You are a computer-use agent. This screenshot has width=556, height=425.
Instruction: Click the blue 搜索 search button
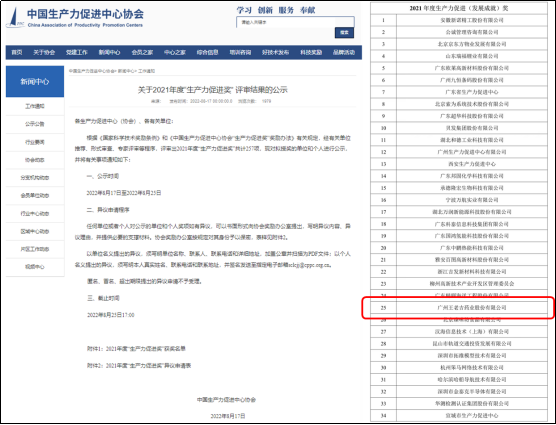pyautogui.click(x=344, y=33)
